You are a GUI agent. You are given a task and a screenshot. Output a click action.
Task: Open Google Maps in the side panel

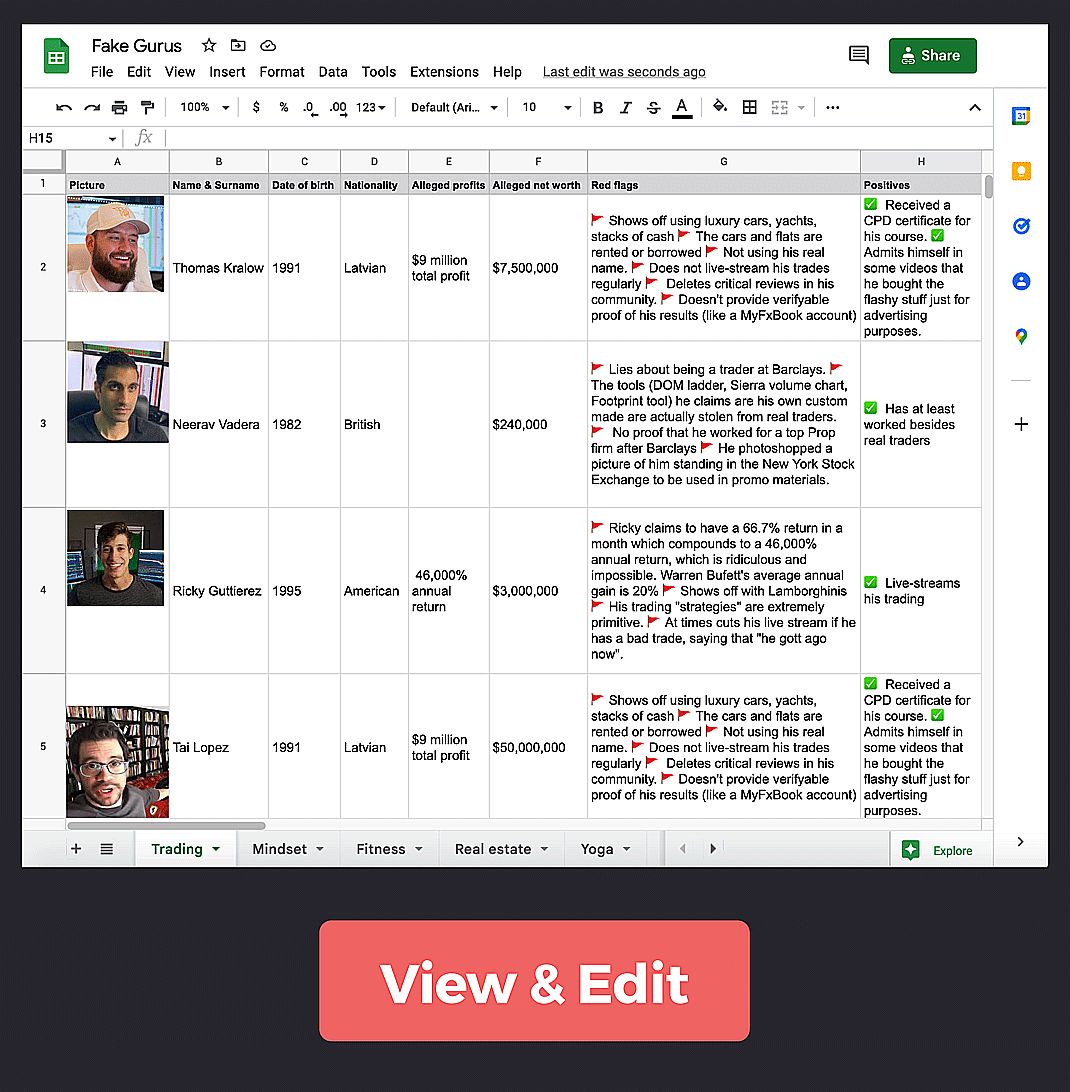click(1021, 336)
